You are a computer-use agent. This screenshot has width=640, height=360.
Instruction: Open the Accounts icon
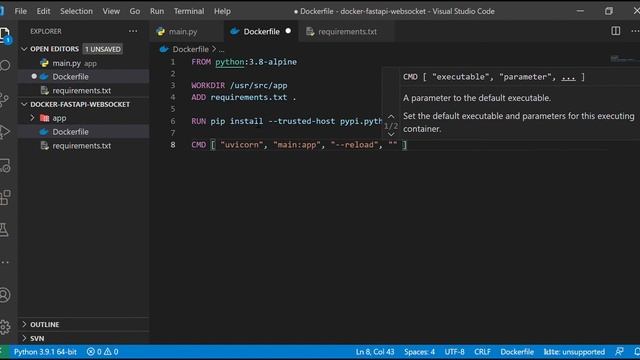tap(5, 295)
